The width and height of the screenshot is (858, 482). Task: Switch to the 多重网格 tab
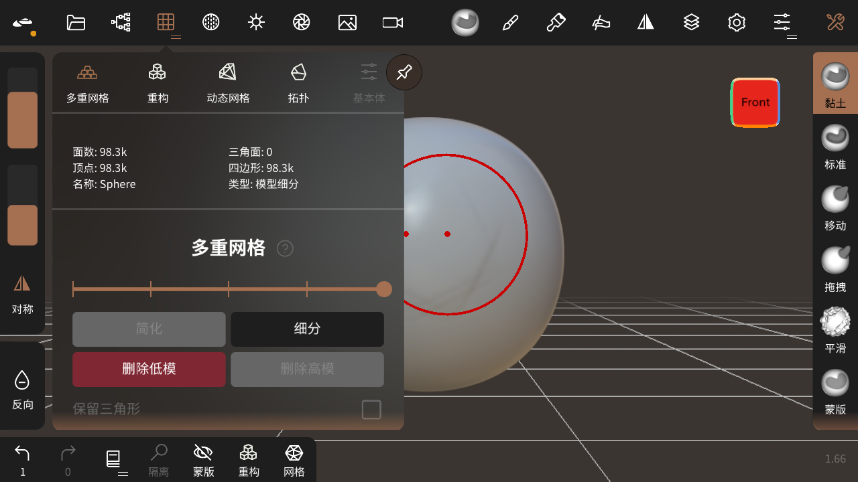click(x=88, y=84)
